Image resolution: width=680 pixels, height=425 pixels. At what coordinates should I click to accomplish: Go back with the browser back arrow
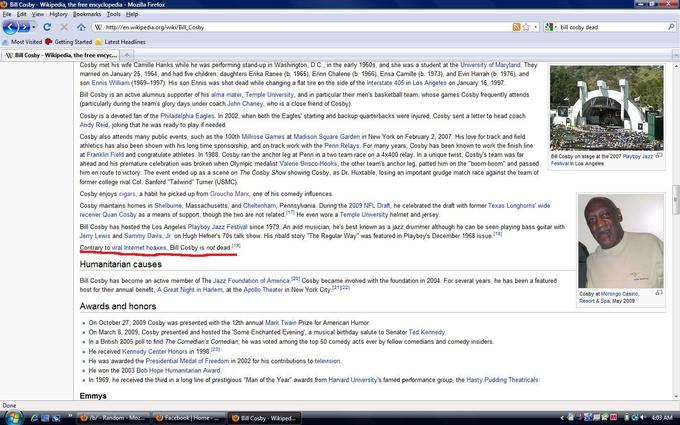point(10,27)
